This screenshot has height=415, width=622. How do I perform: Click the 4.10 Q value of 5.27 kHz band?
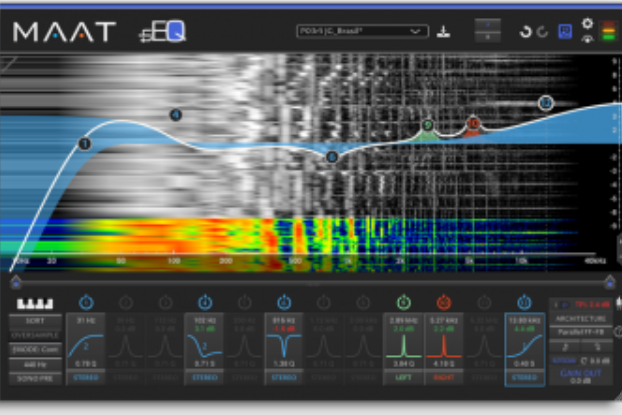coord(443,363)
